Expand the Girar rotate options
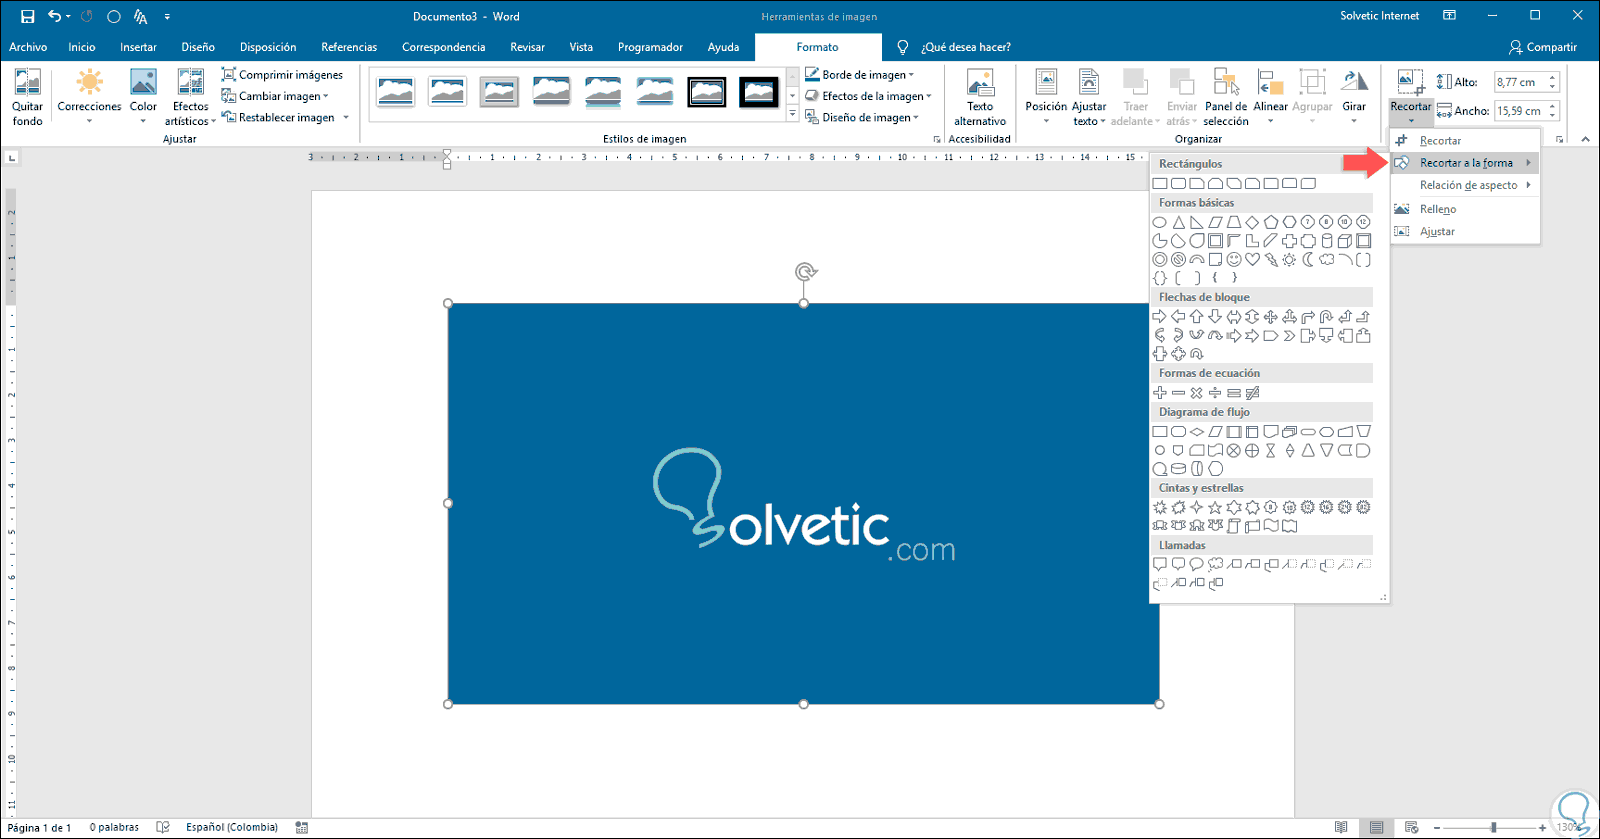This screenshot has width=1600, height=839. pyautogui.click(x=1354, y=97)
